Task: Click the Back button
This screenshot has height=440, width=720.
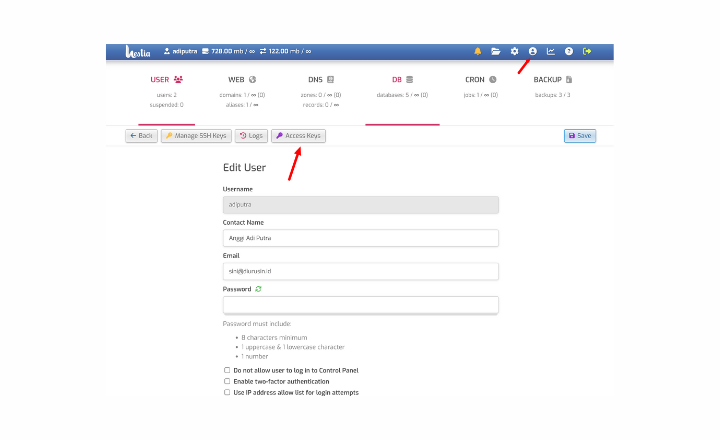Action: (141, 136)
